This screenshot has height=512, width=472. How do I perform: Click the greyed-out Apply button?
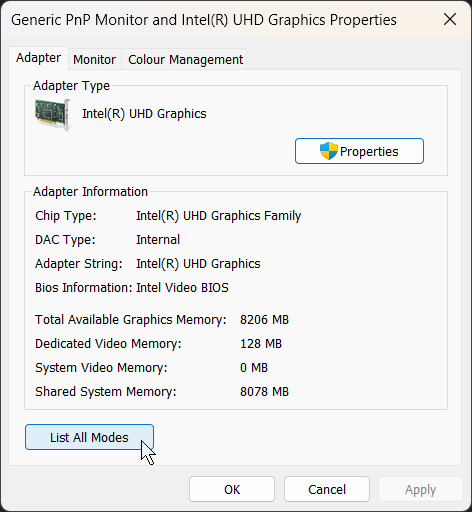421,489
